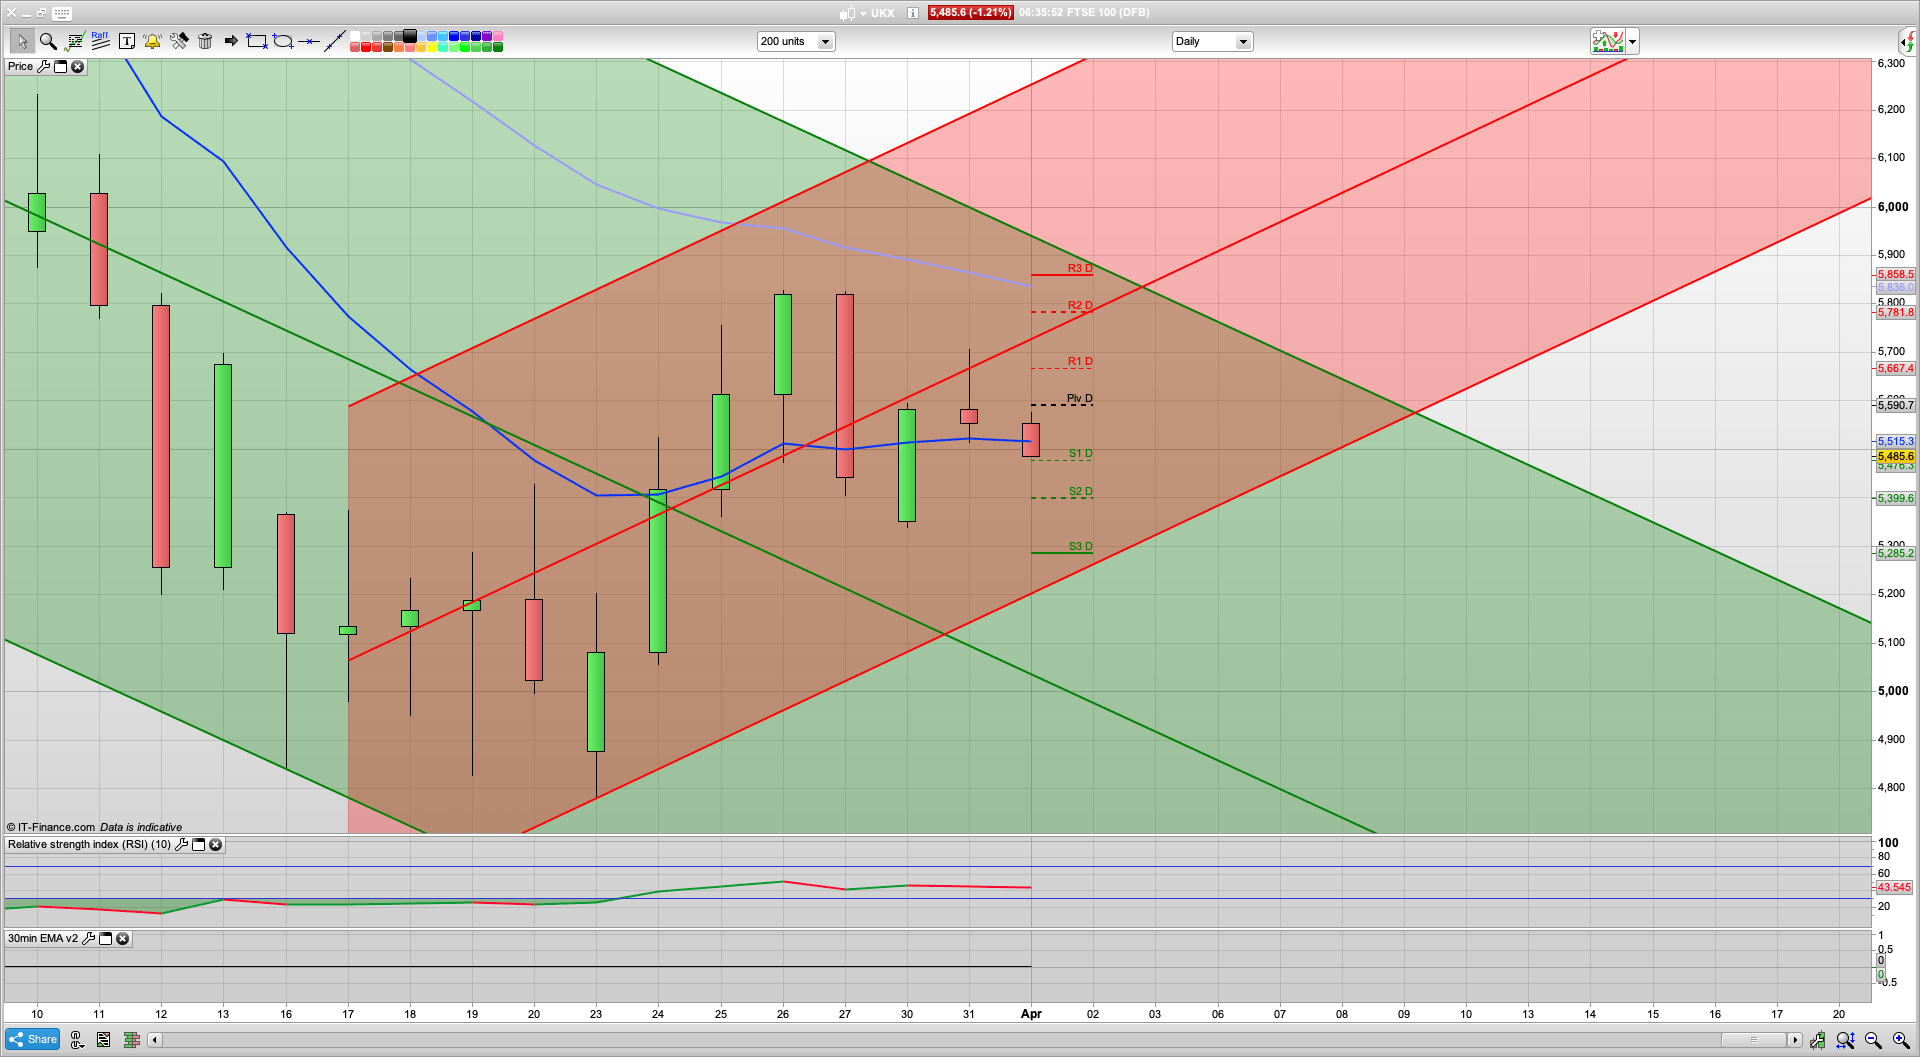Screen dimensions: 1920x1057
Task: Open Price panel wrench settings
Action: (43, 66)
